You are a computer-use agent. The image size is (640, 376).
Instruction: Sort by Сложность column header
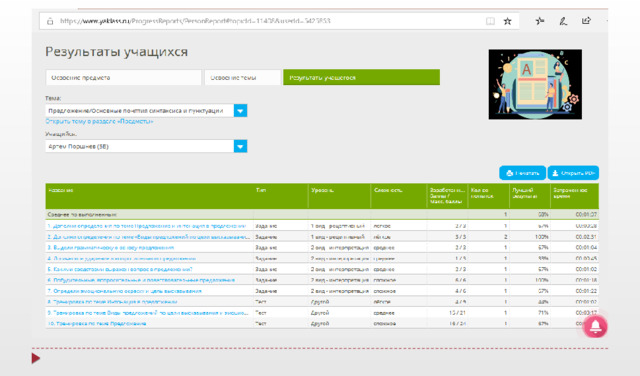[x=399, y=196]
